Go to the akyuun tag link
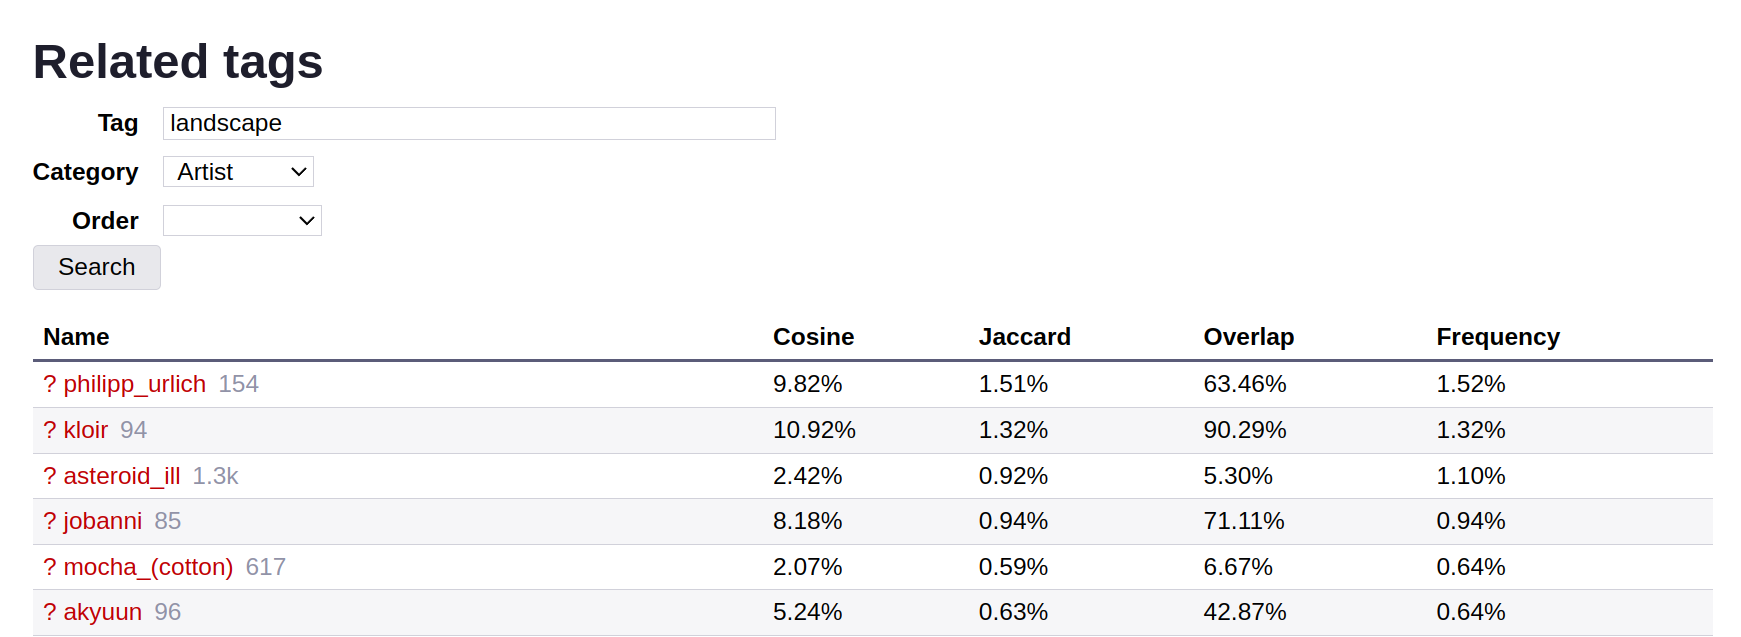This screenshot has height=637, width=1741. tap(102, 612)
